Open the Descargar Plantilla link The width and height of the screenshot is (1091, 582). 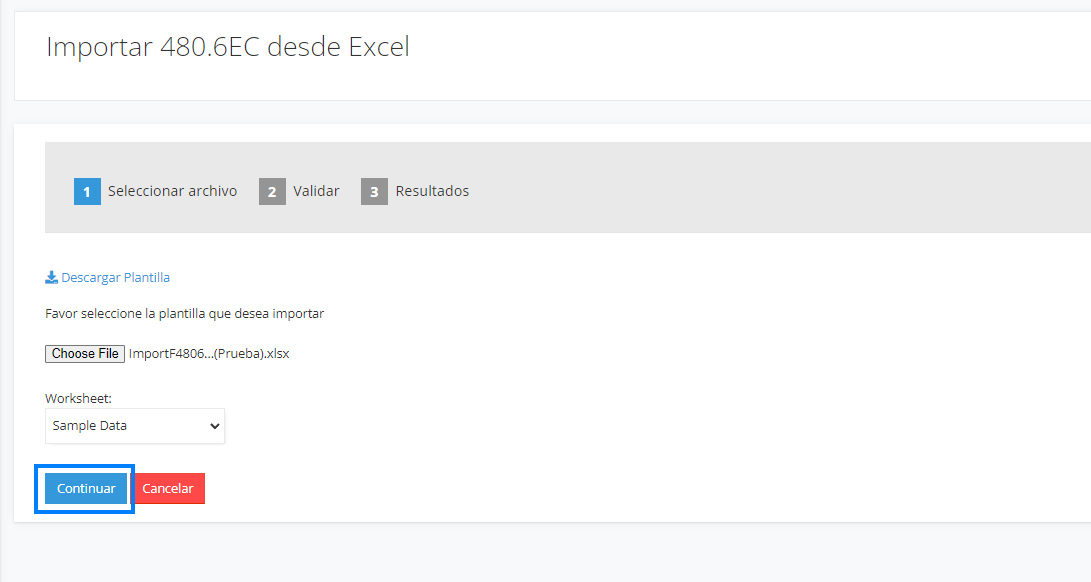(116, 278)
